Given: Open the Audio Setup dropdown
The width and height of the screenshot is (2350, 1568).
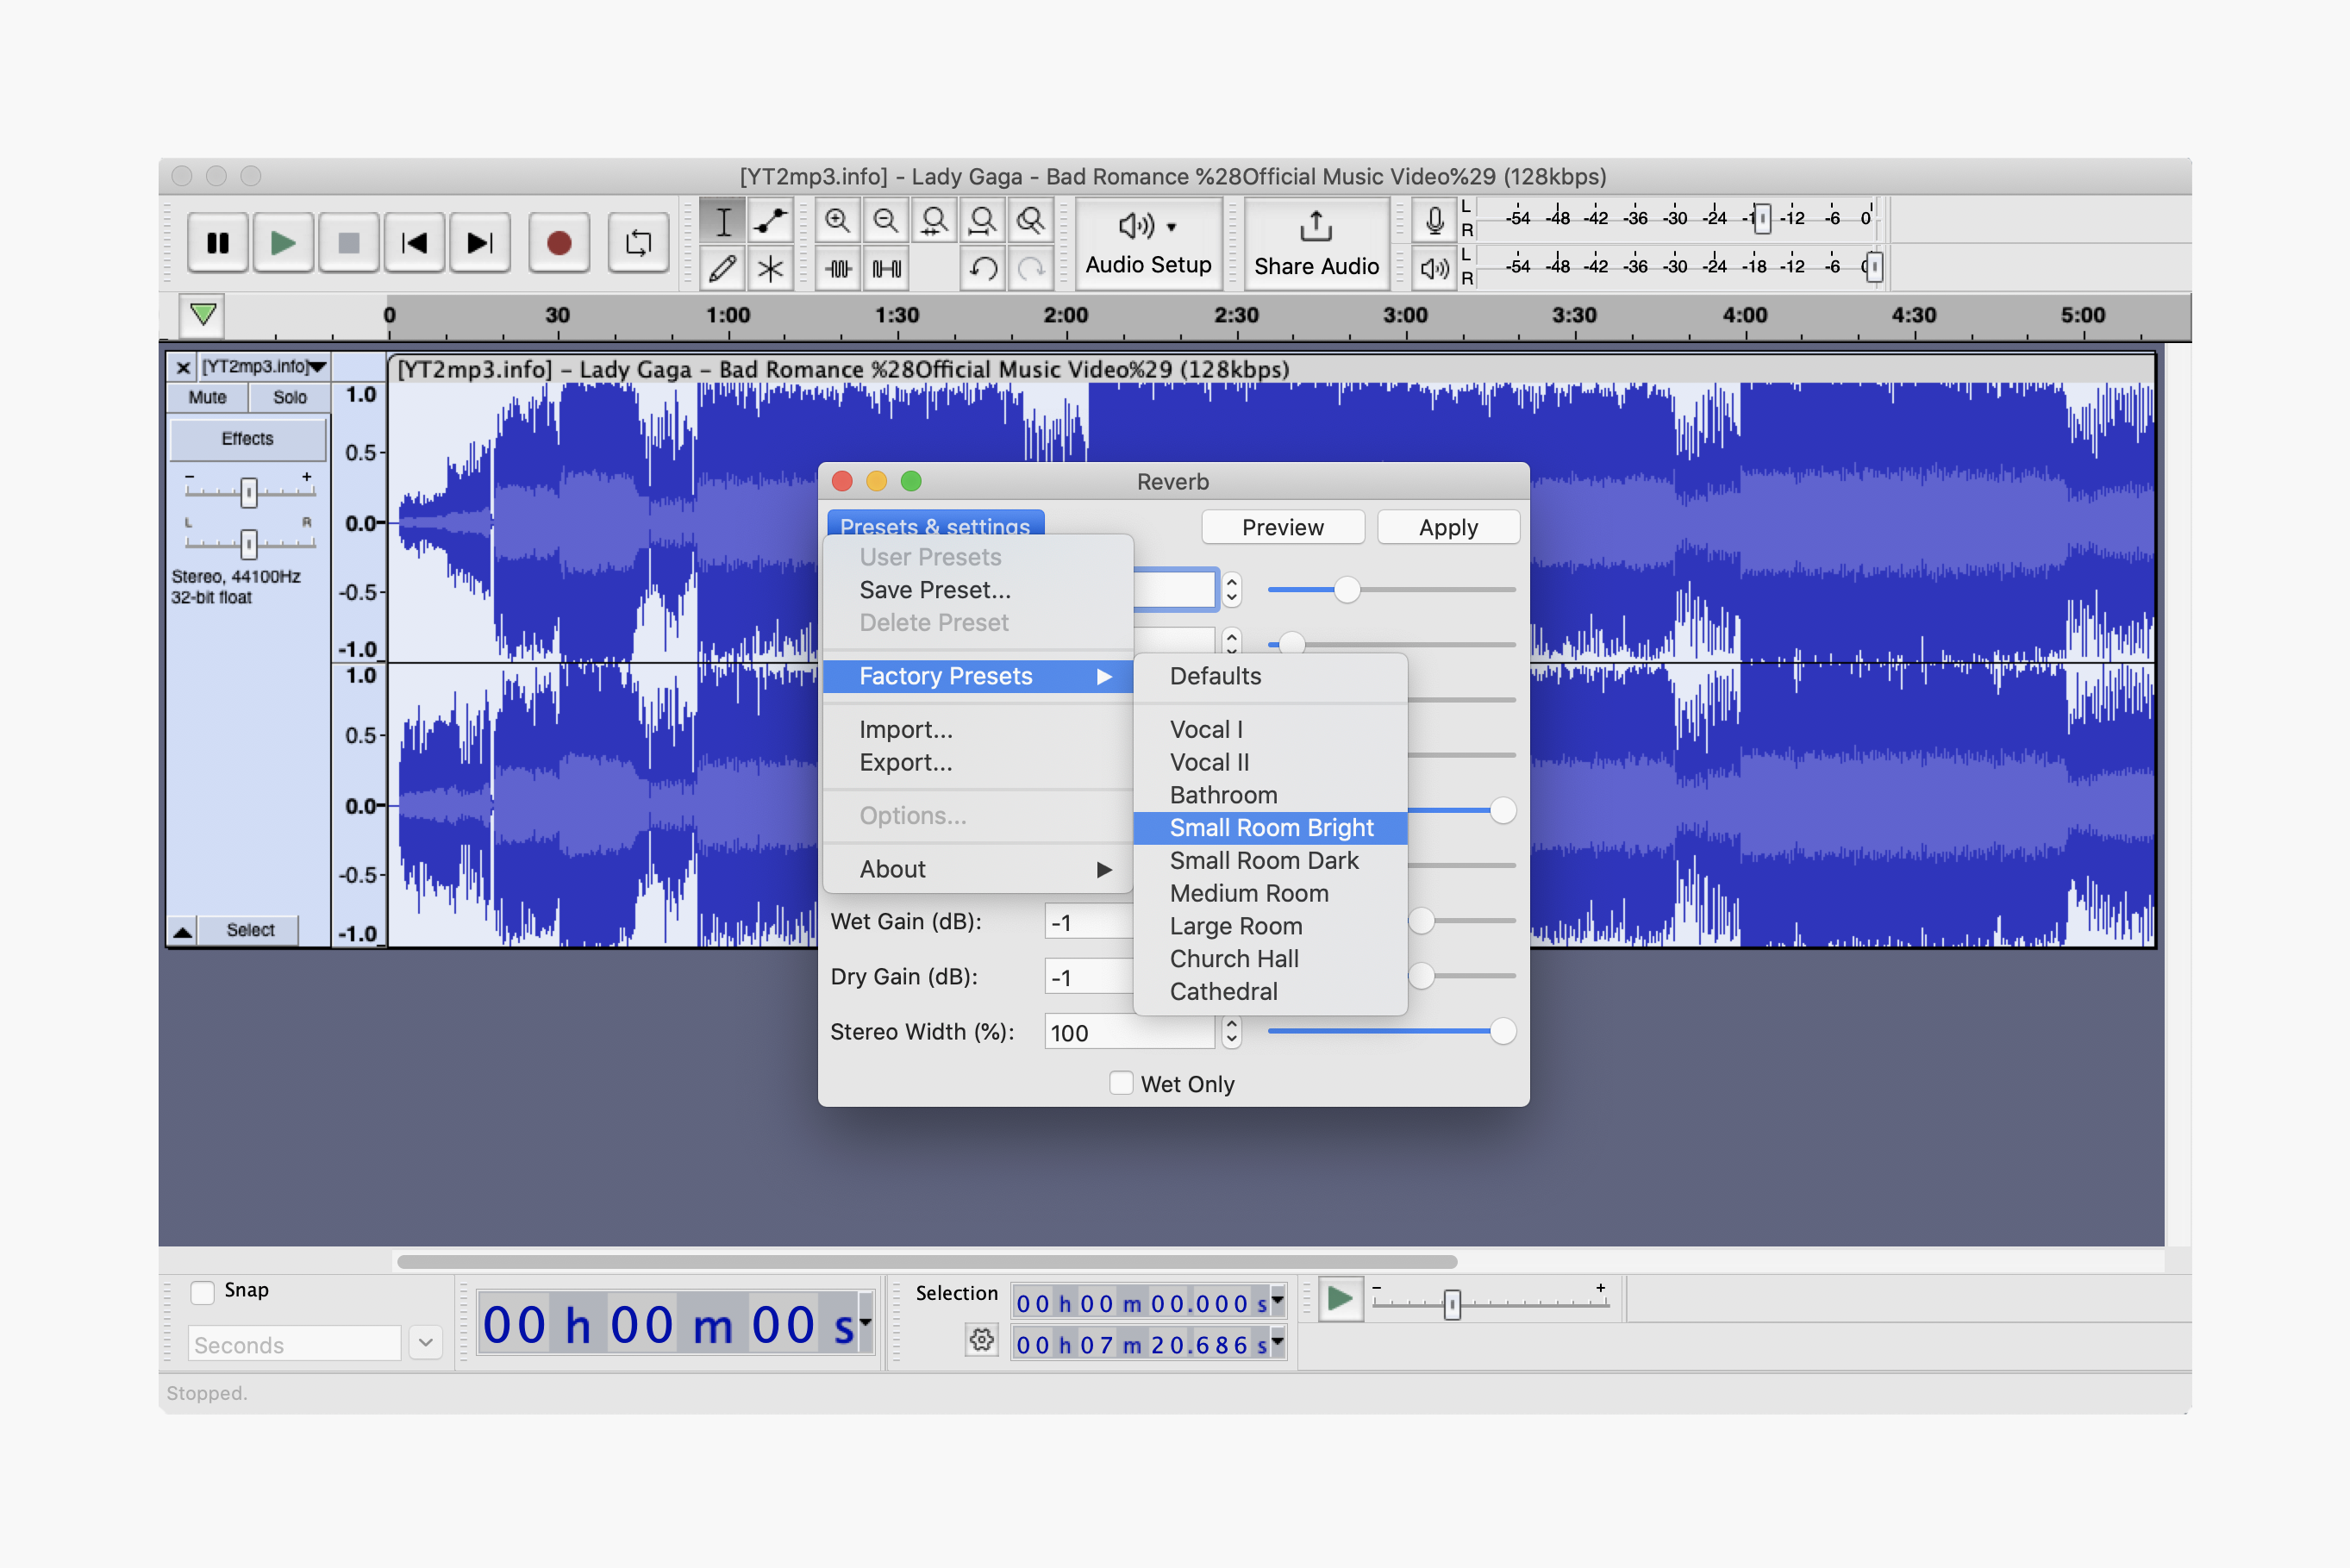Looking at the screenshot, I should [x=1148, y=244].
